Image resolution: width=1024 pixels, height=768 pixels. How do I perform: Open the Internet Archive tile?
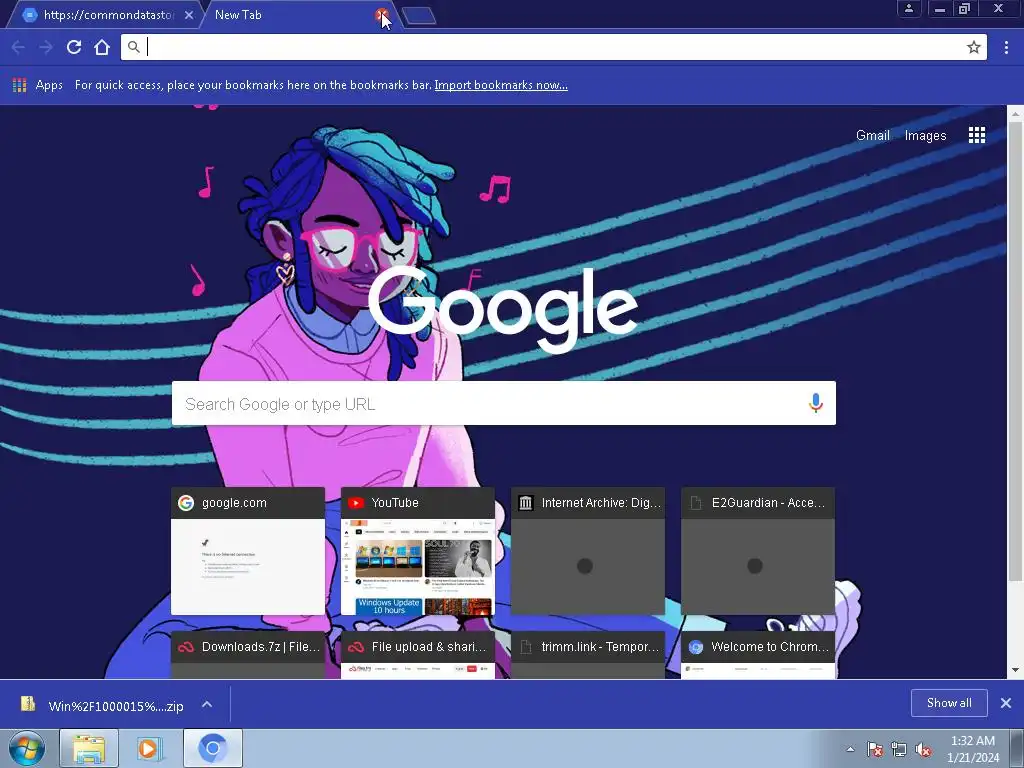(588, 551)
